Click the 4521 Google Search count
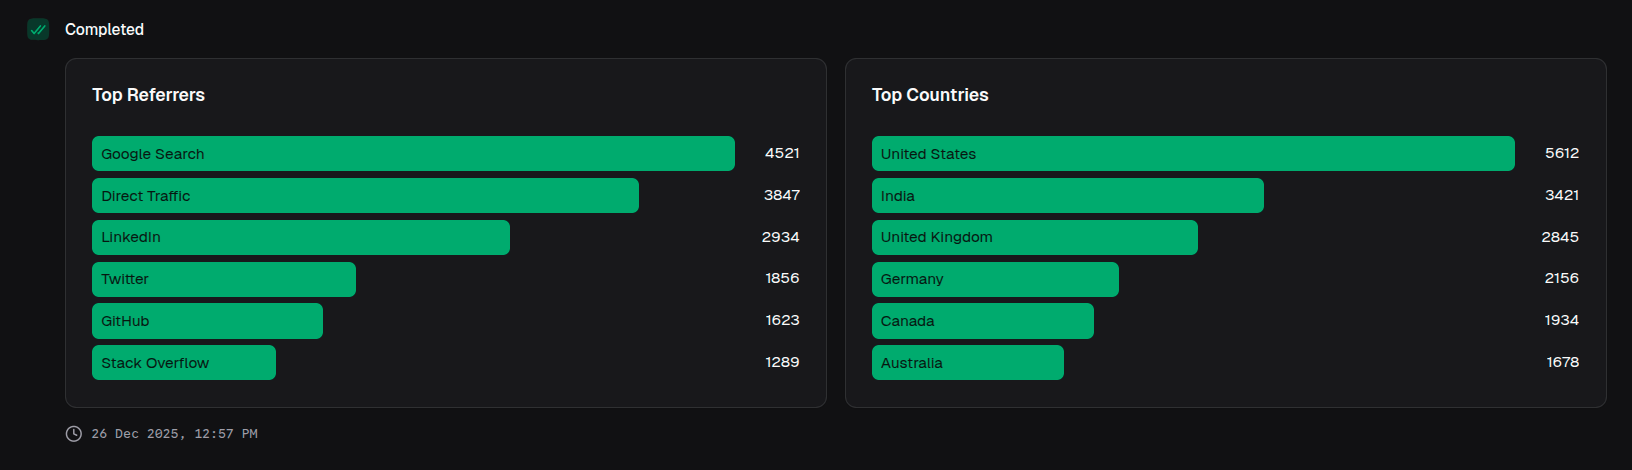Image resolution: width=1632 pixels, height=470 pixels. pos(782,153)
